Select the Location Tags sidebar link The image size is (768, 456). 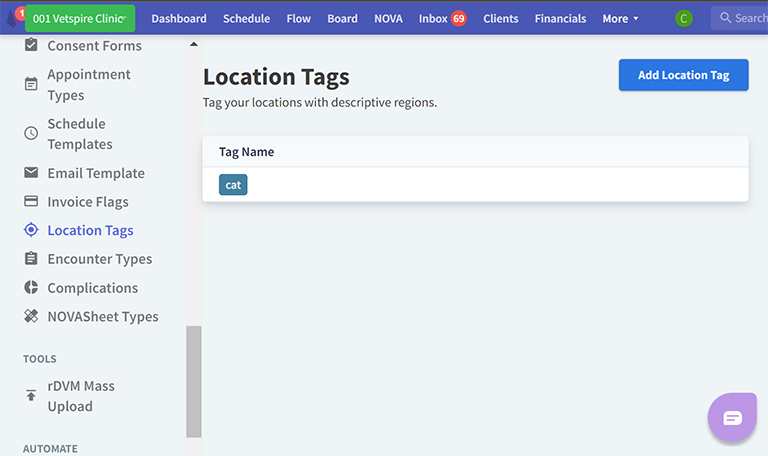90,230
